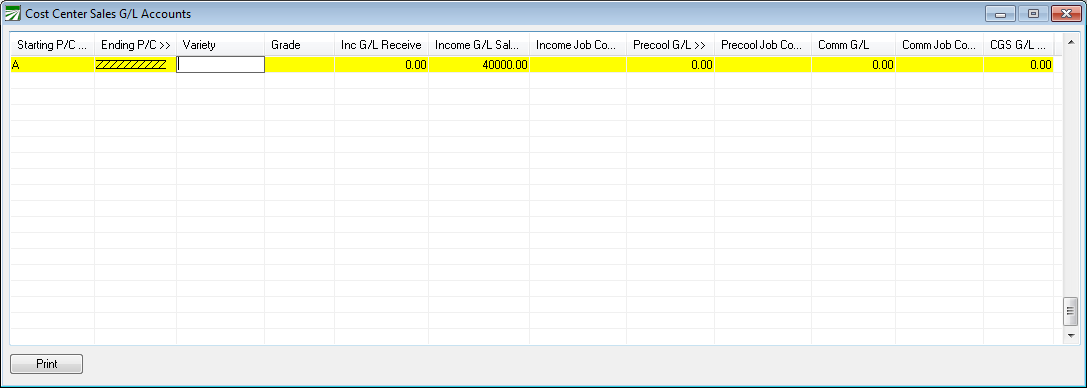Close the Cost Center Sales G/L Accounts window
Viewport: 1087px width, 388px height.
[1066, 14]
